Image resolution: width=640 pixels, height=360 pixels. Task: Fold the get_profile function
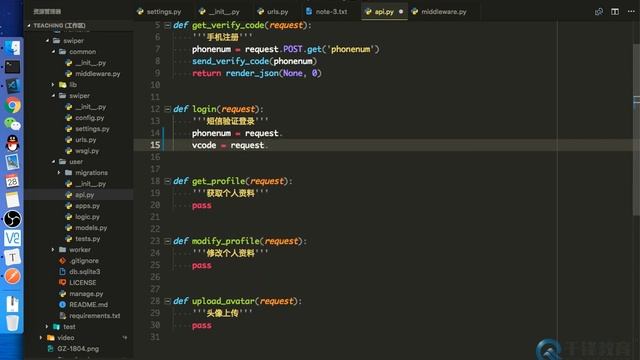pos(167,181)
